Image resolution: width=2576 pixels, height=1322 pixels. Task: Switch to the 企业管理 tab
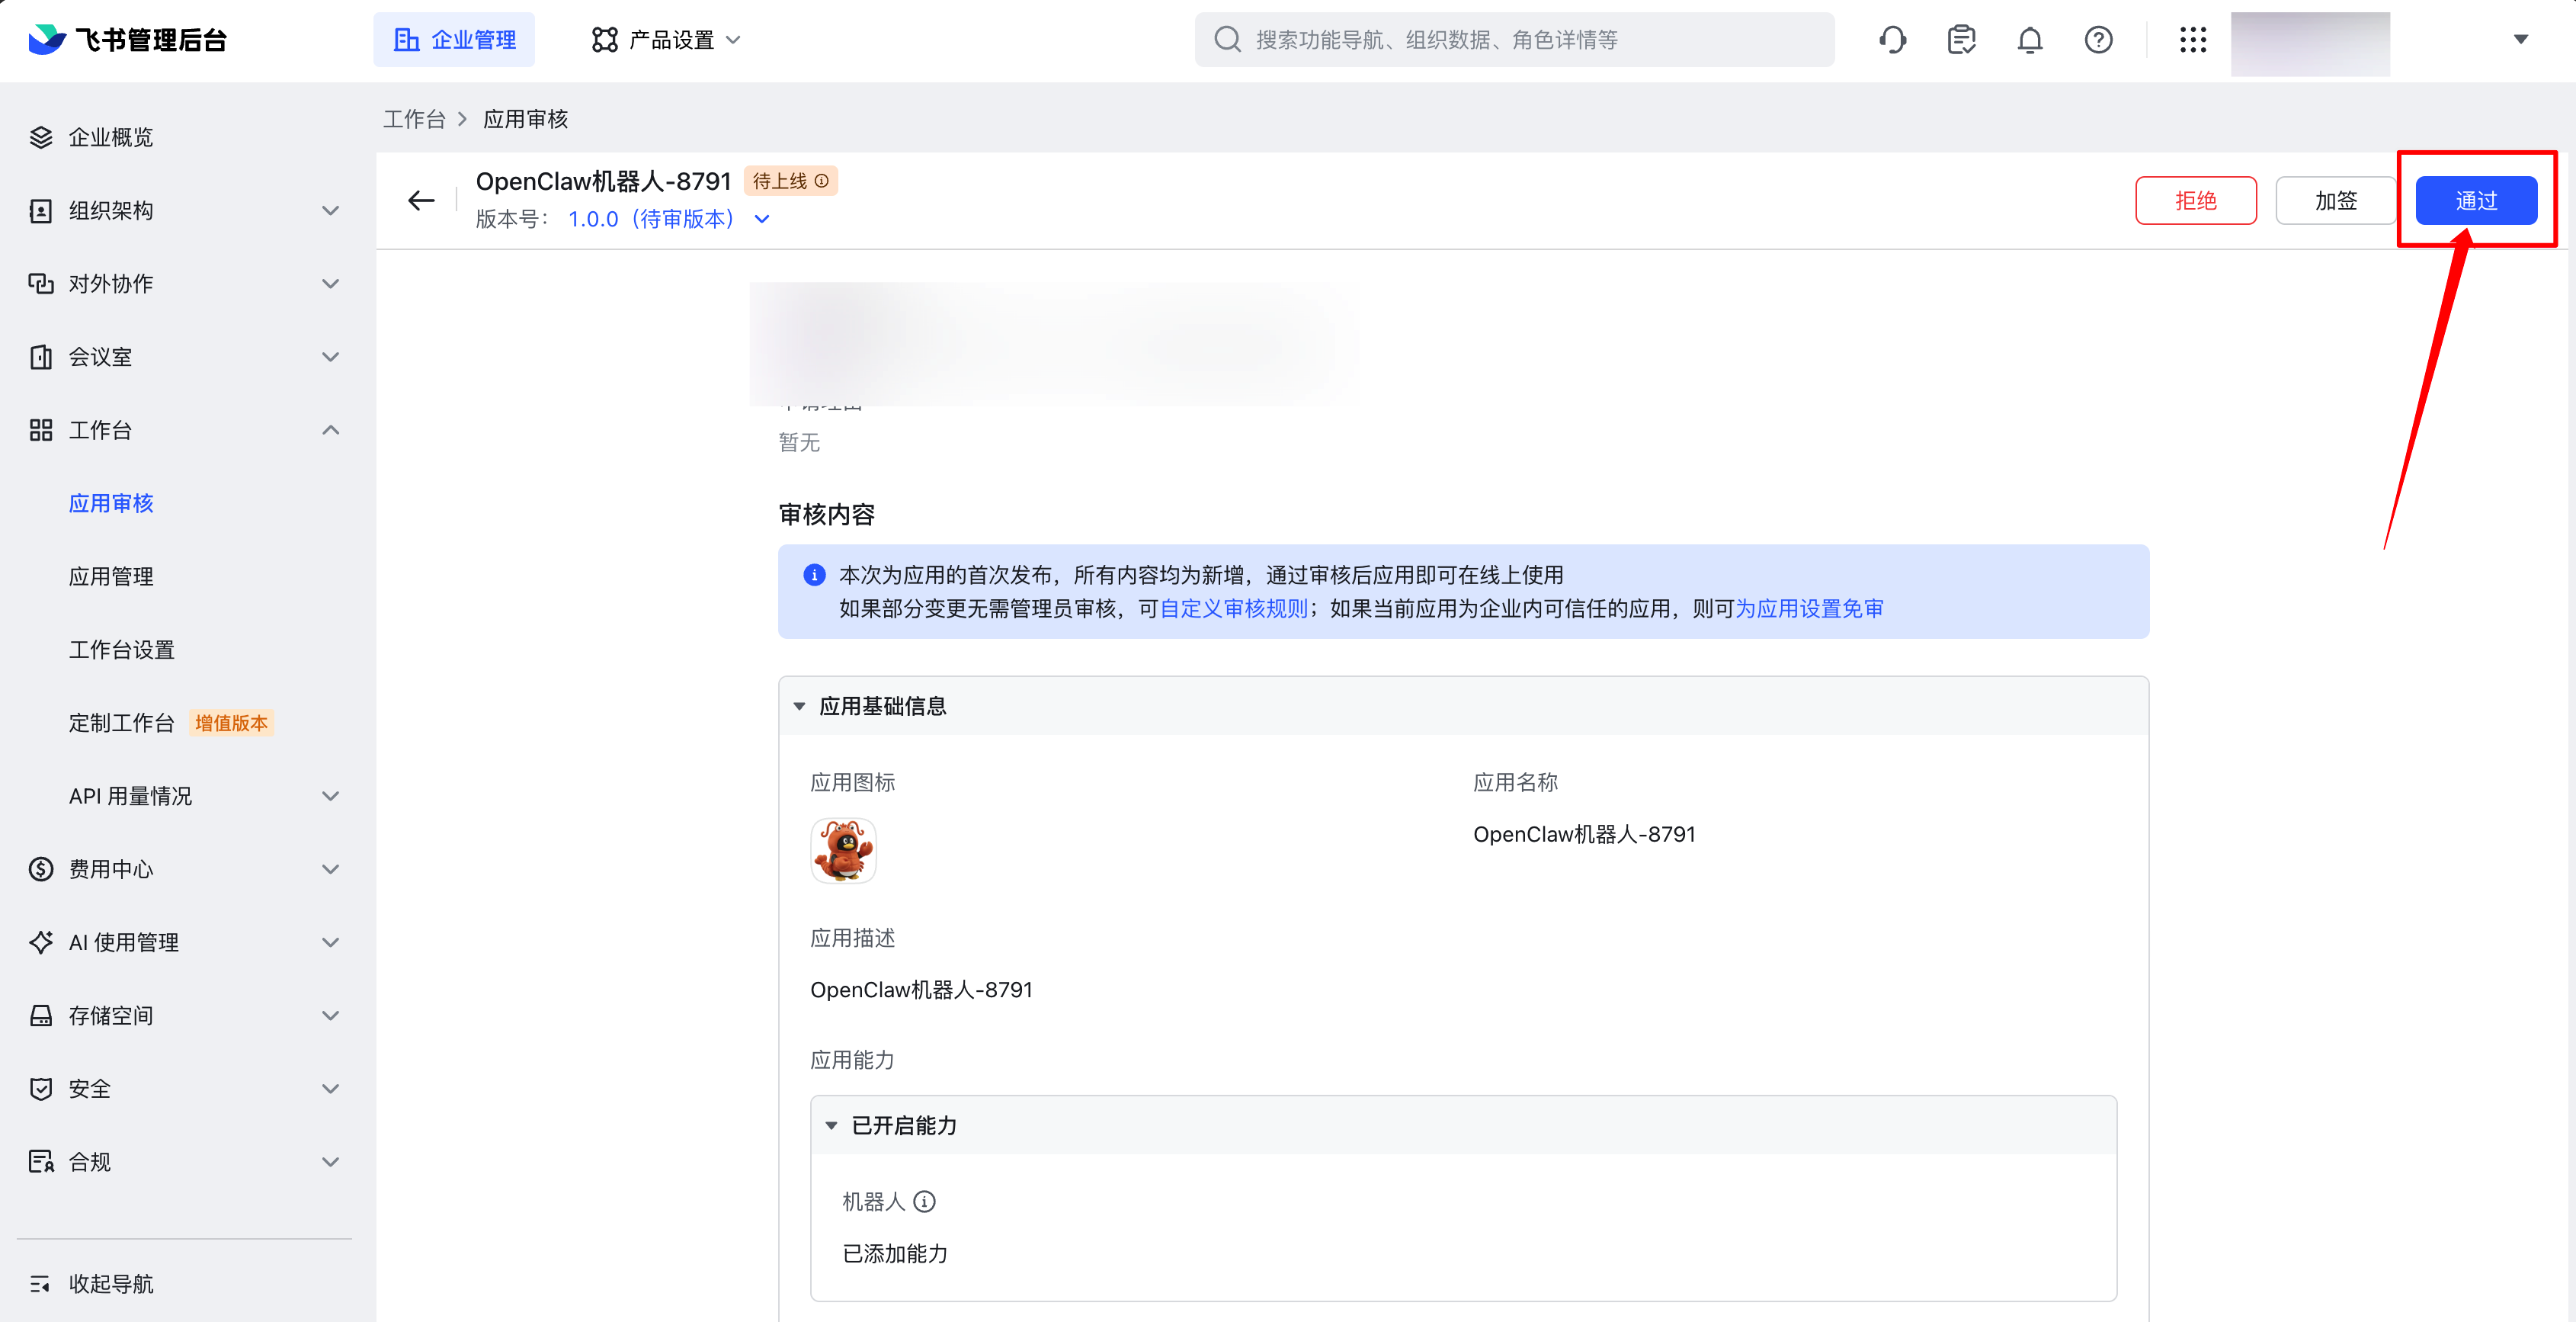click(454, 39)
